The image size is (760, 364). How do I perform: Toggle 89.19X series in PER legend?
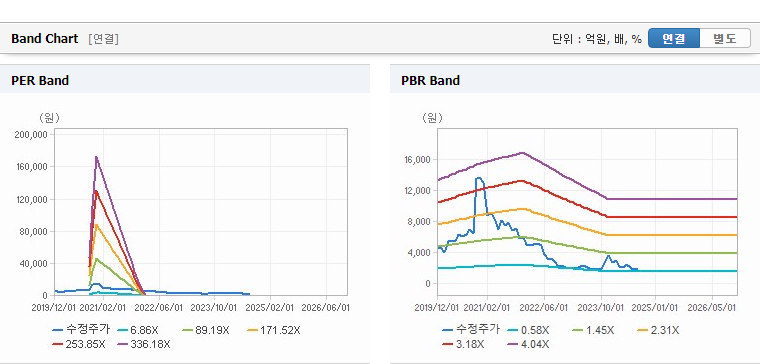[x=205, y=330]
